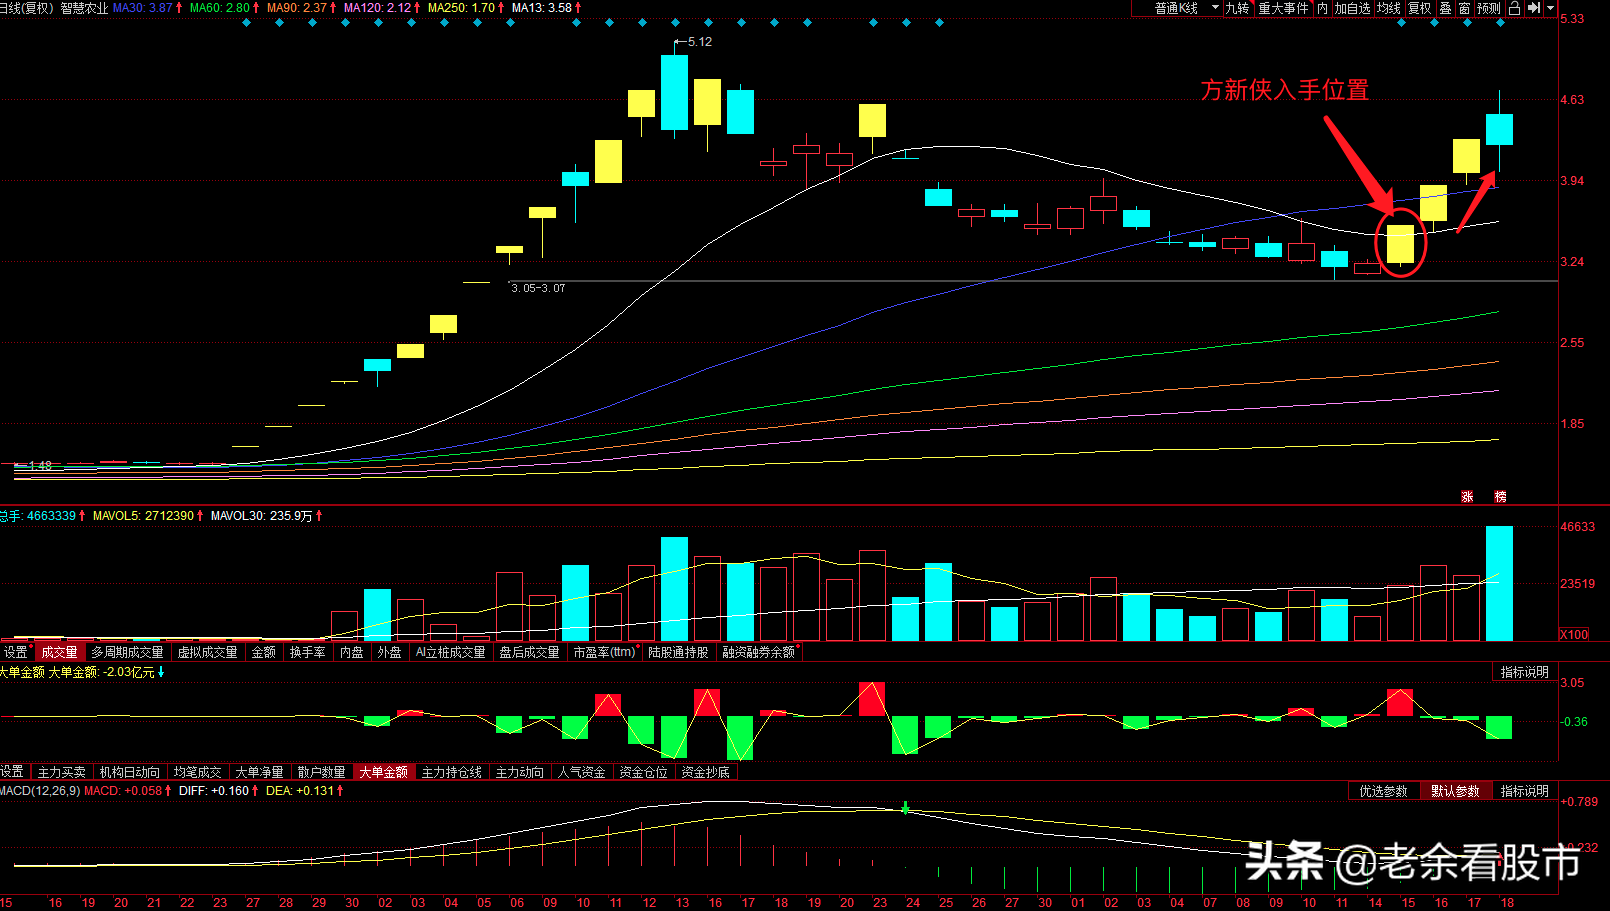1610x911 pixels.
Task: Switch to the 主力持仓线 tab
Action: (x=452, y=772)
